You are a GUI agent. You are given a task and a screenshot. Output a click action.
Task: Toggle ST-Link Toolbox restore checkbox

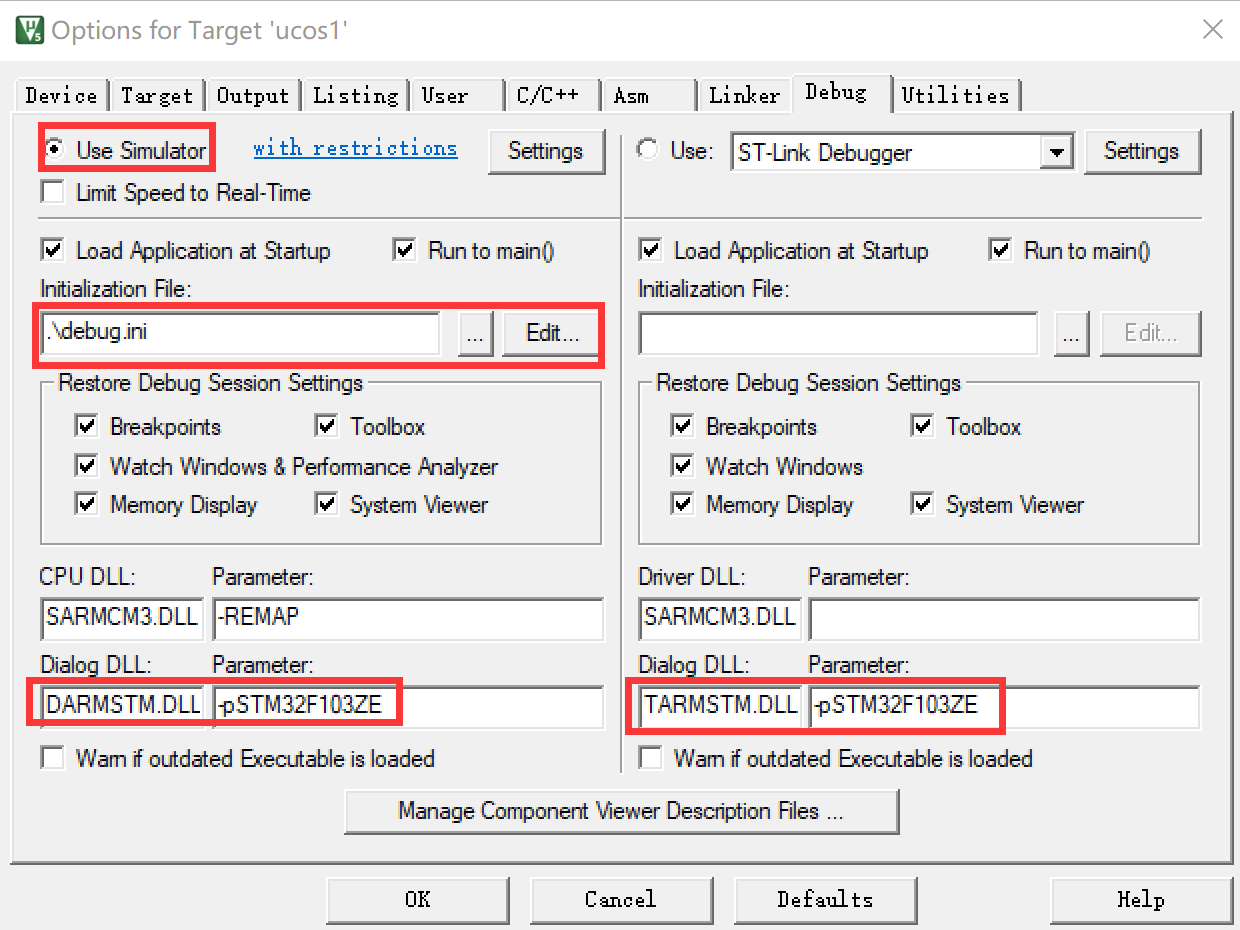923,427
